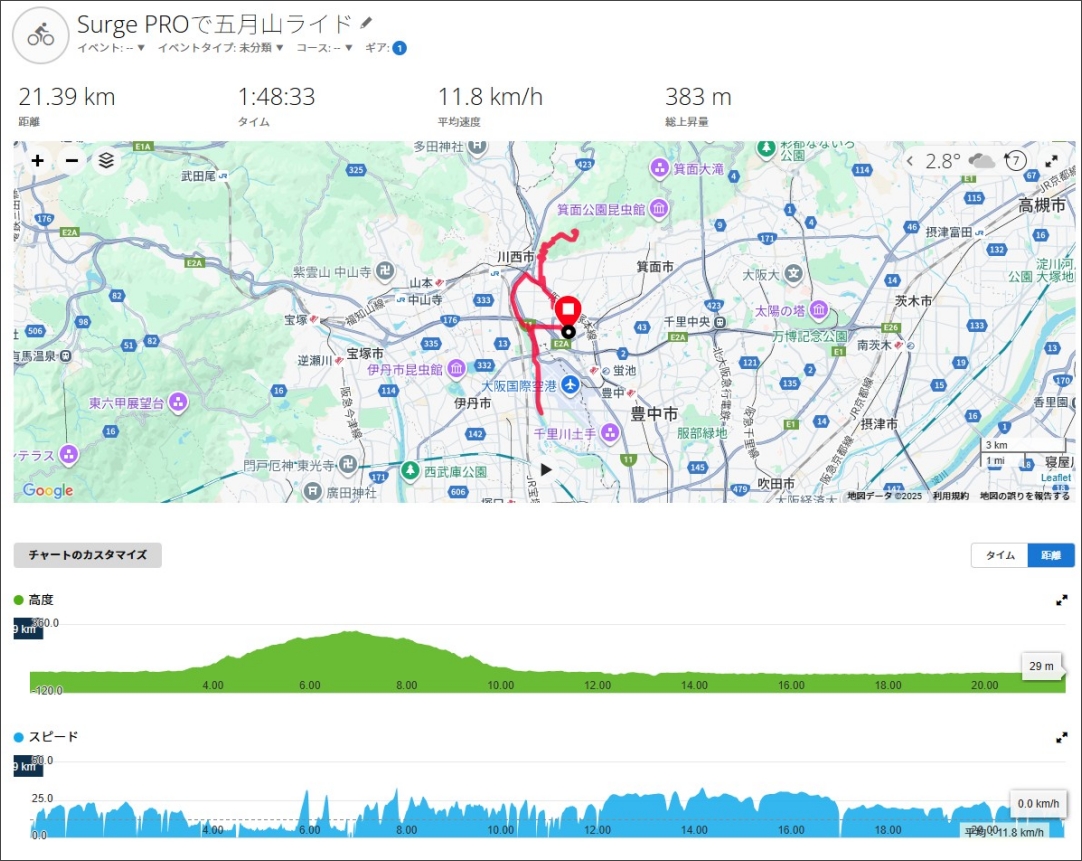Click the gear count badge showing 1

pos(400,48)
